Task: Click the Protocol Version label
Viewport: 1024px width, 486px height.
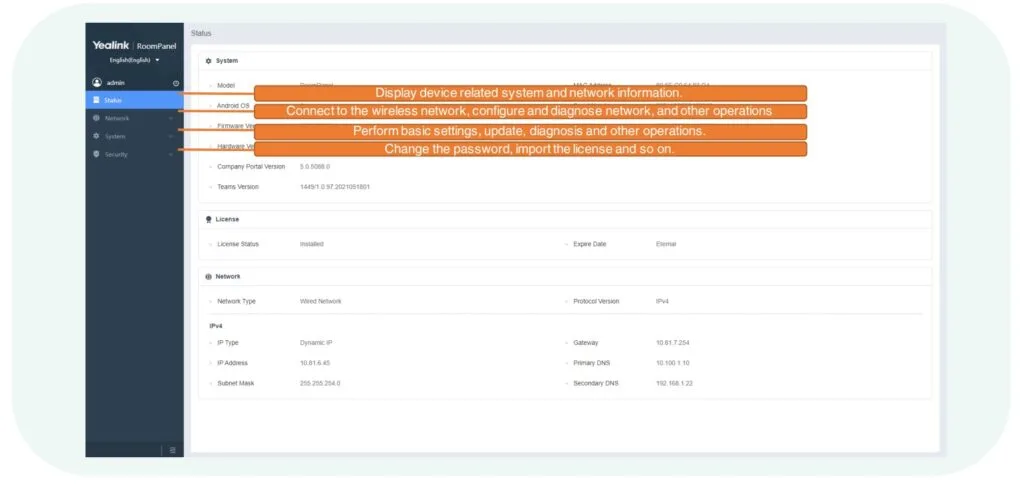Action: pyautogui.click(x=596, y=302)
